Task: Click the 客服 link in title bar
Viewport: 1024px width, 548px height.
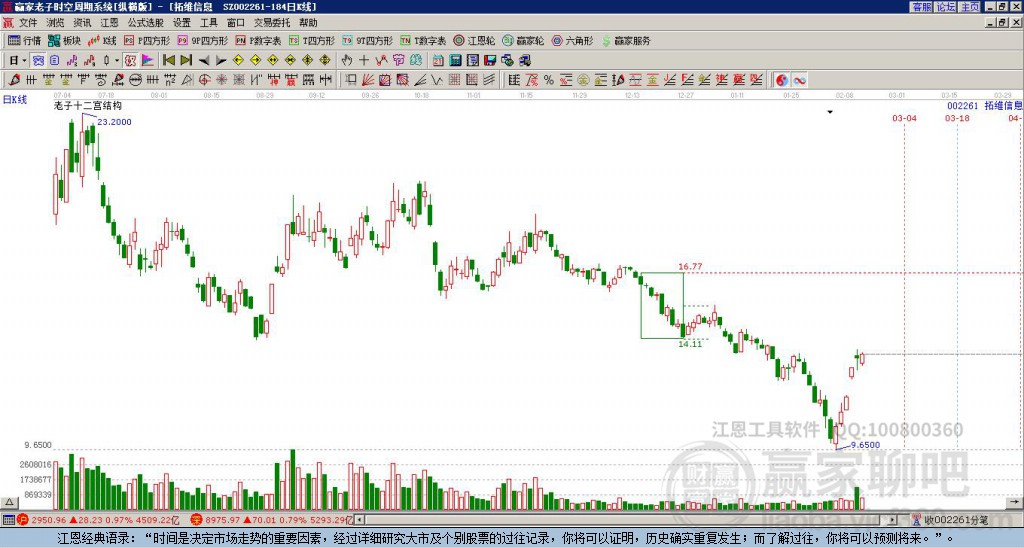Action: point(921,7)
